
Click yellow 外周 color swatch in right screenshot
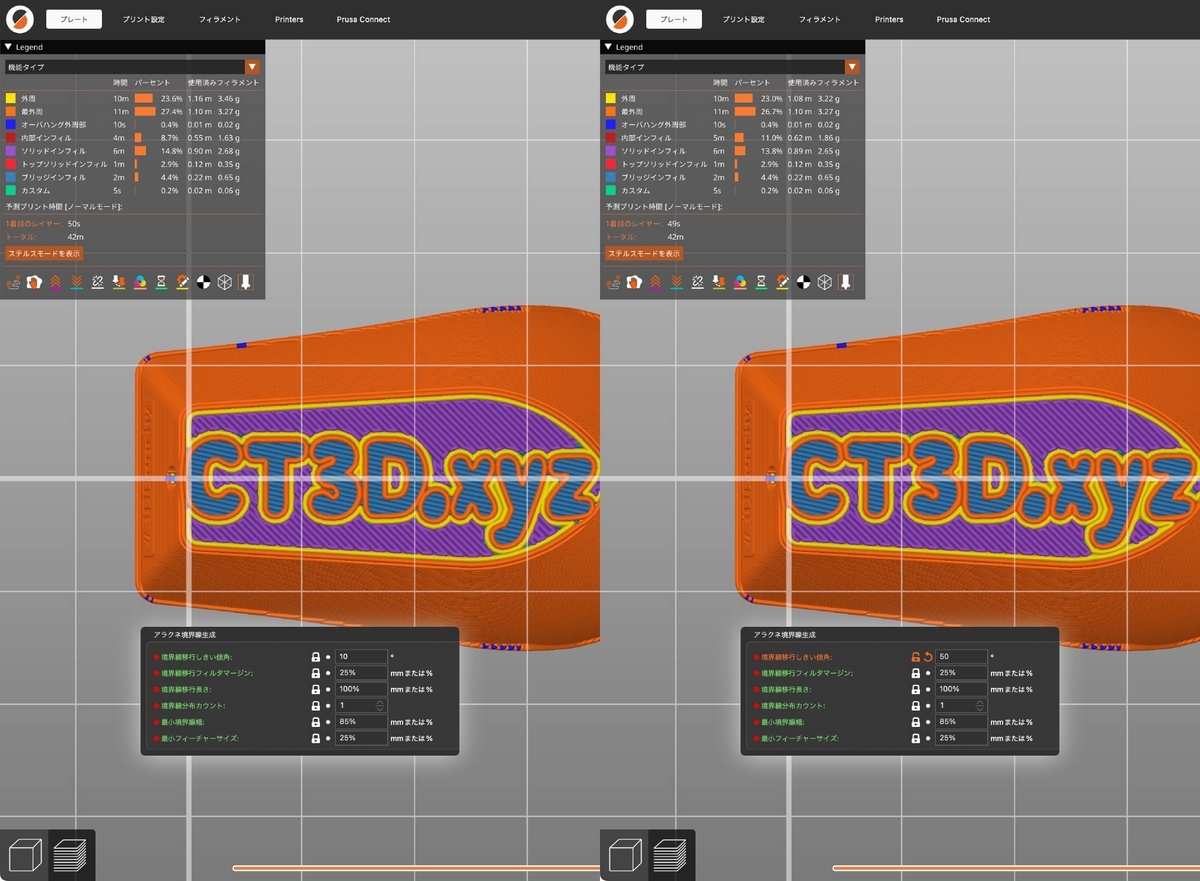tap(611, 99)
